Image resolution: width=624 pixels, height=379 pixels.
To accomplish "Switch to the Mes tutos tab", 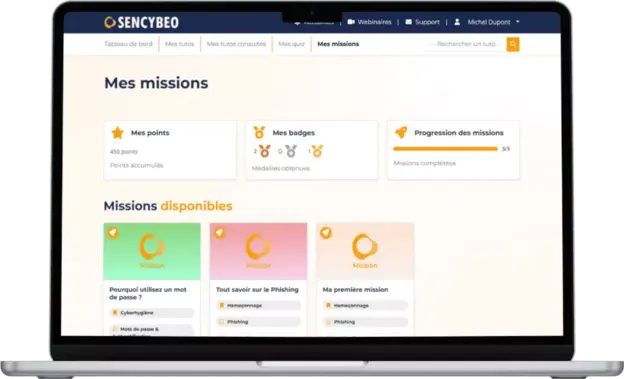I will 179,44.
